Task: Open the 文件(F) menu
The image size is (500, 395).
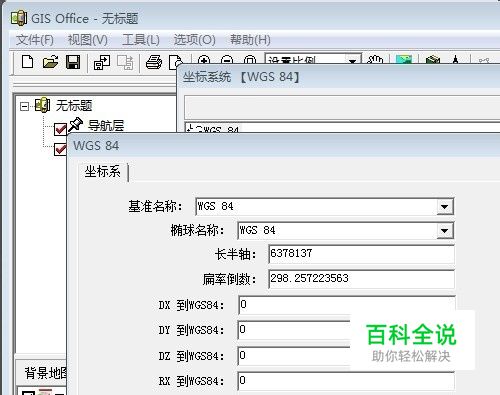Action: (x=35, y=40)
